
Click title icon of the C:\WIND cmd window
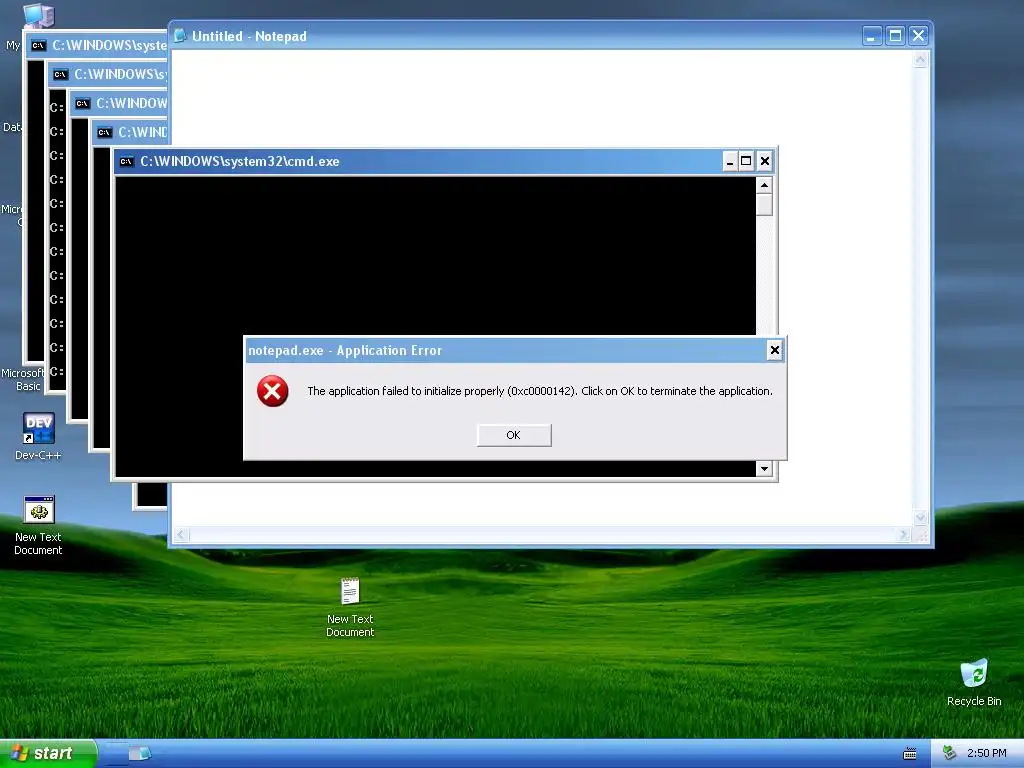coord(104,133)
